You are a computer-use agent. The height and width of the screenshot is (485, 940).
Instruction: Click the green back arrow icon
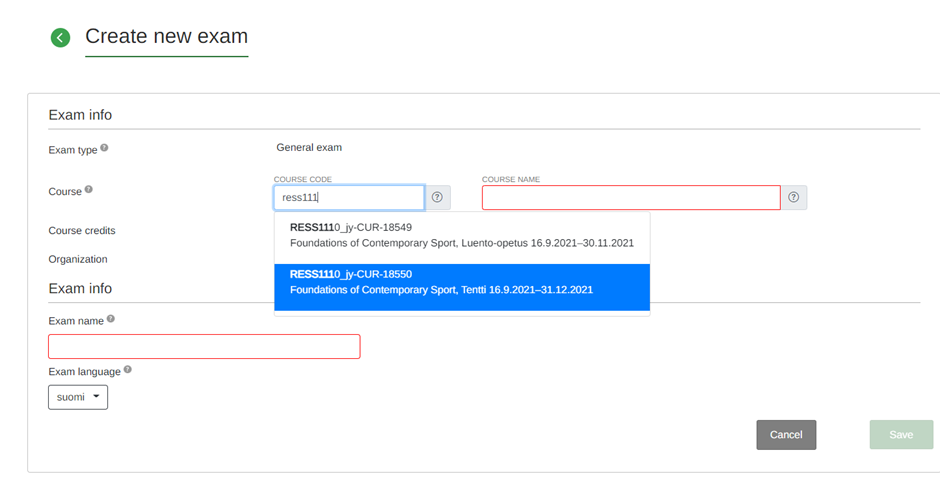(x=60, y=38)
